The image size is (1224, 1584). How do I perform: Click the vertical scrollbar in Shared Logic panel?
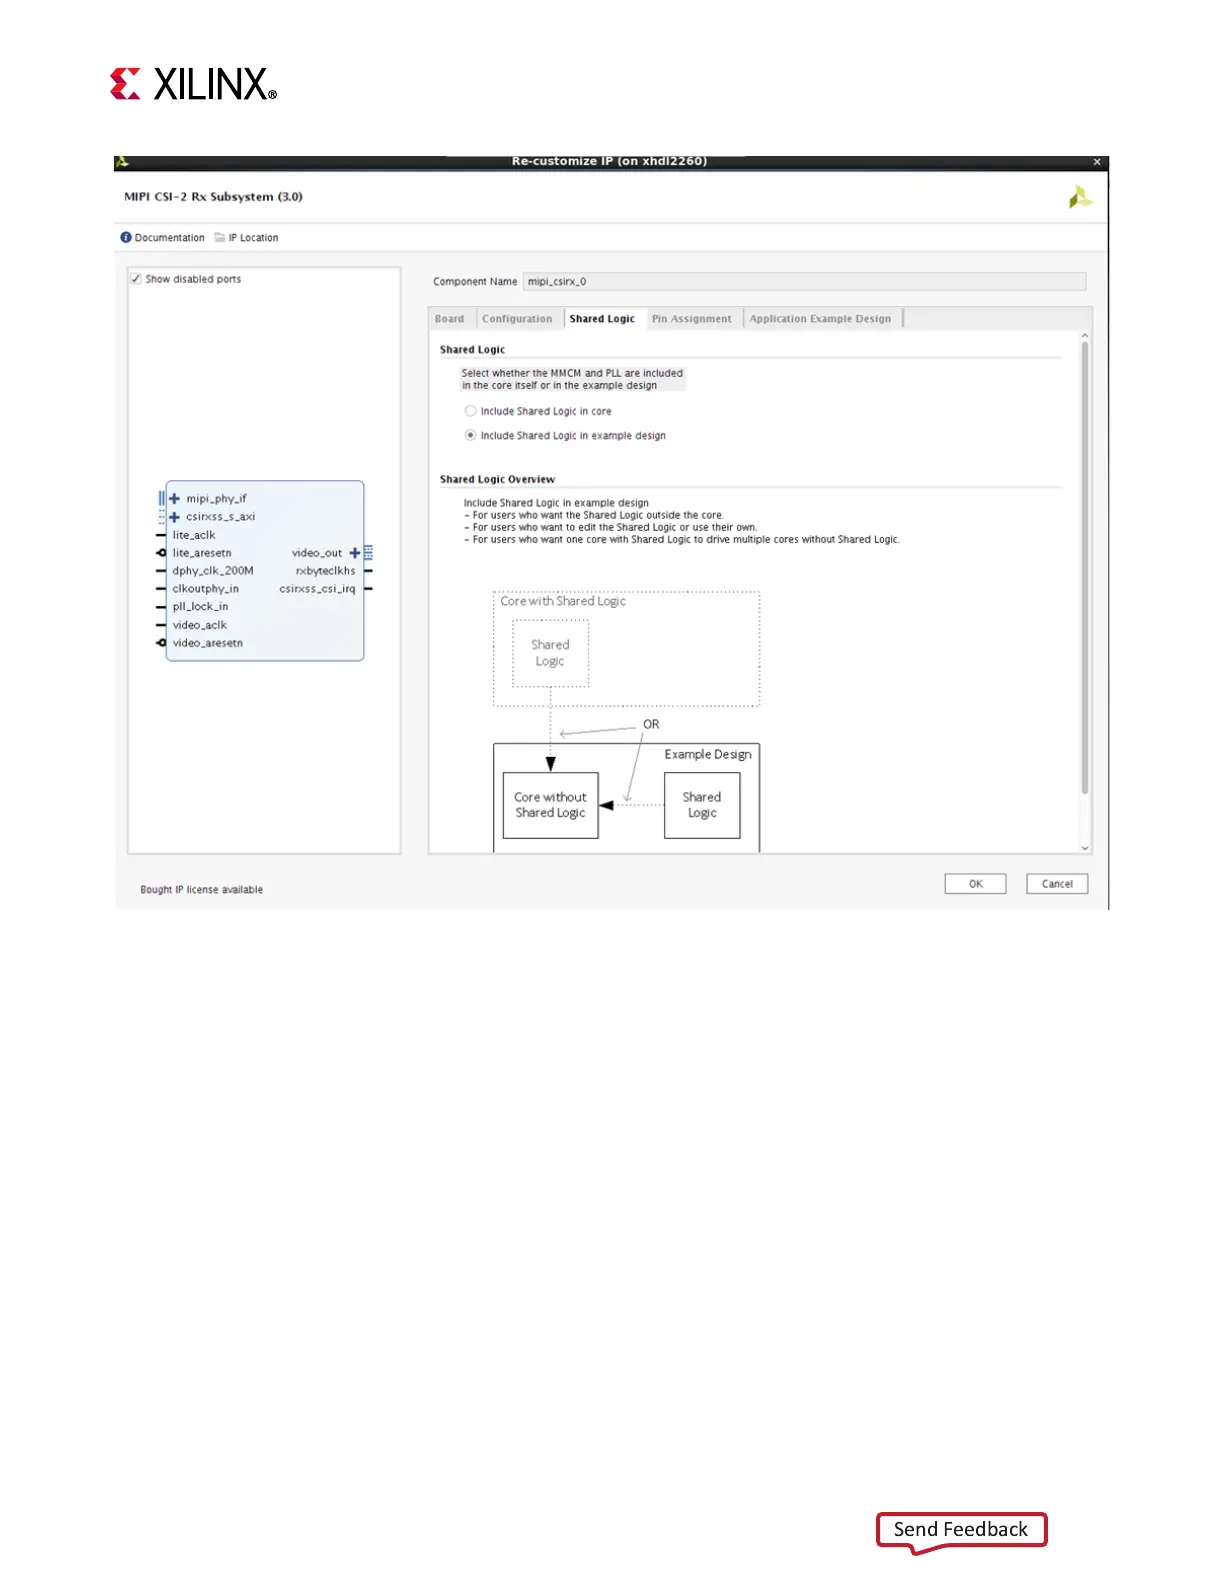pos(1085,568)
